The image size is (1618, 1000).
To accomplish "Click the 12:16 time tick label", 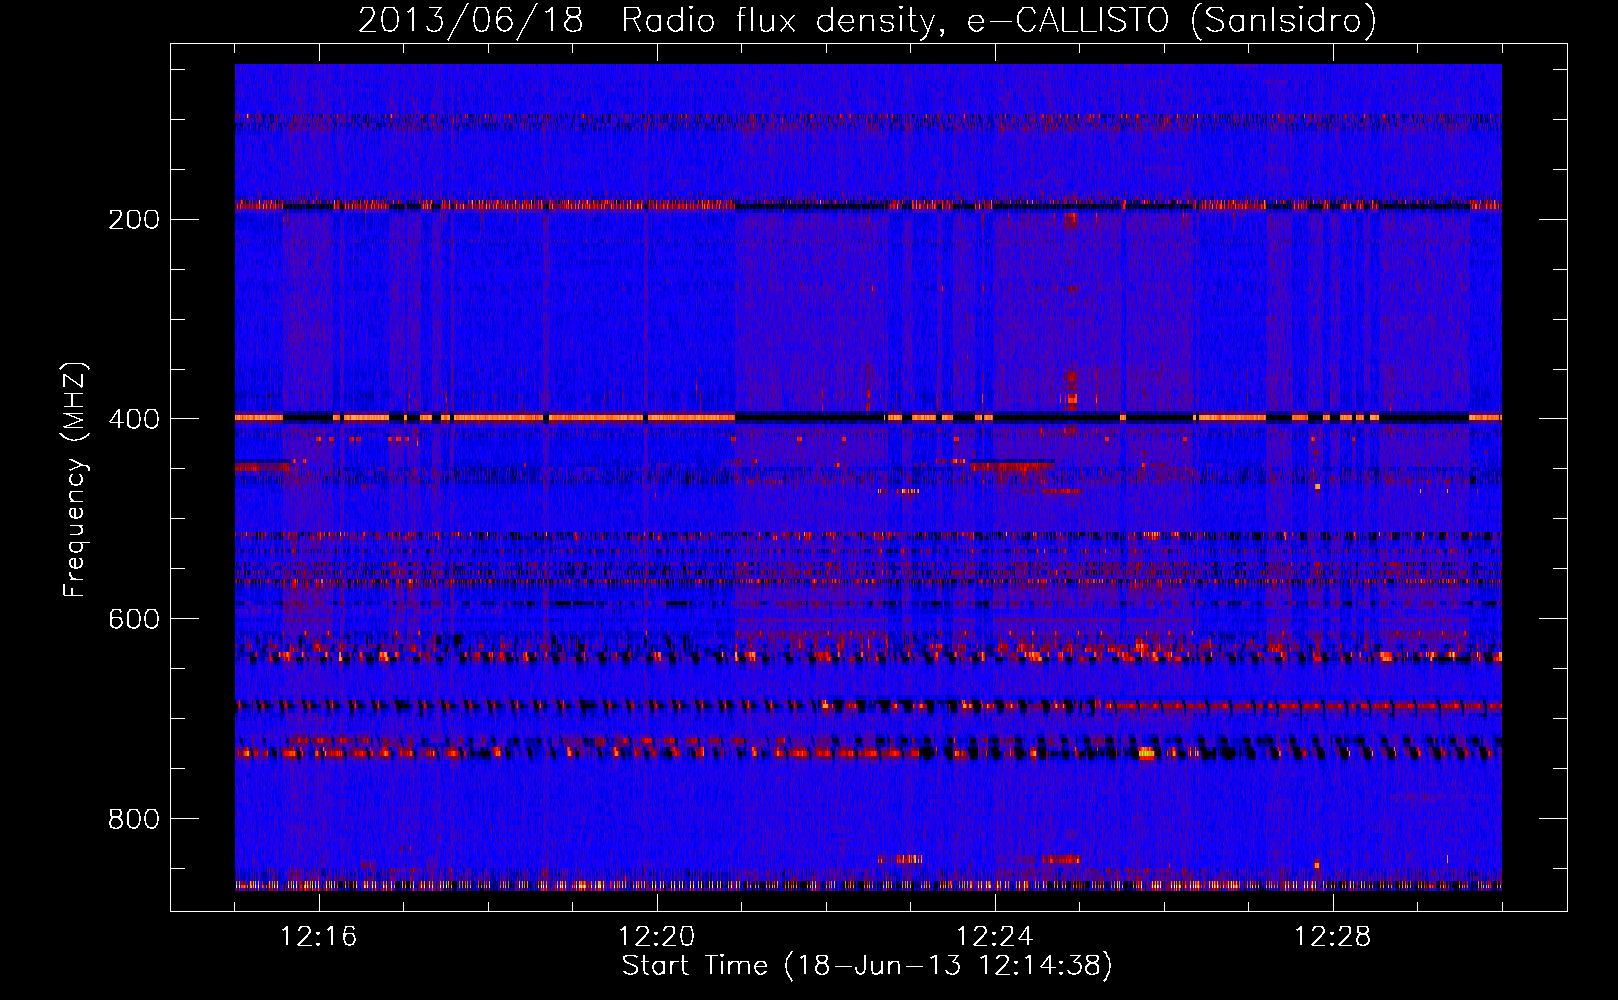I will coord(319,937).
